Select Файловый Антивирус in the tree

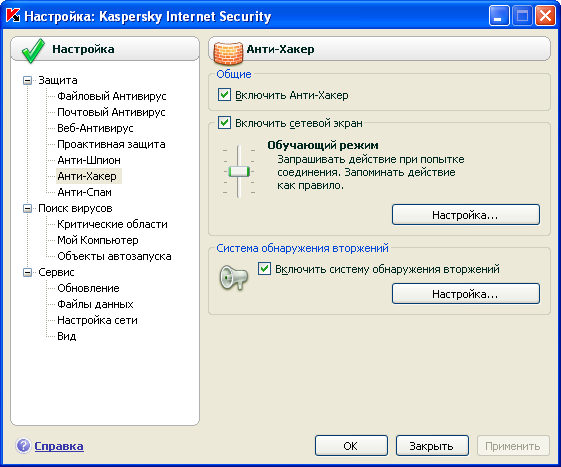pyautogui.click(x=112, y=96)
